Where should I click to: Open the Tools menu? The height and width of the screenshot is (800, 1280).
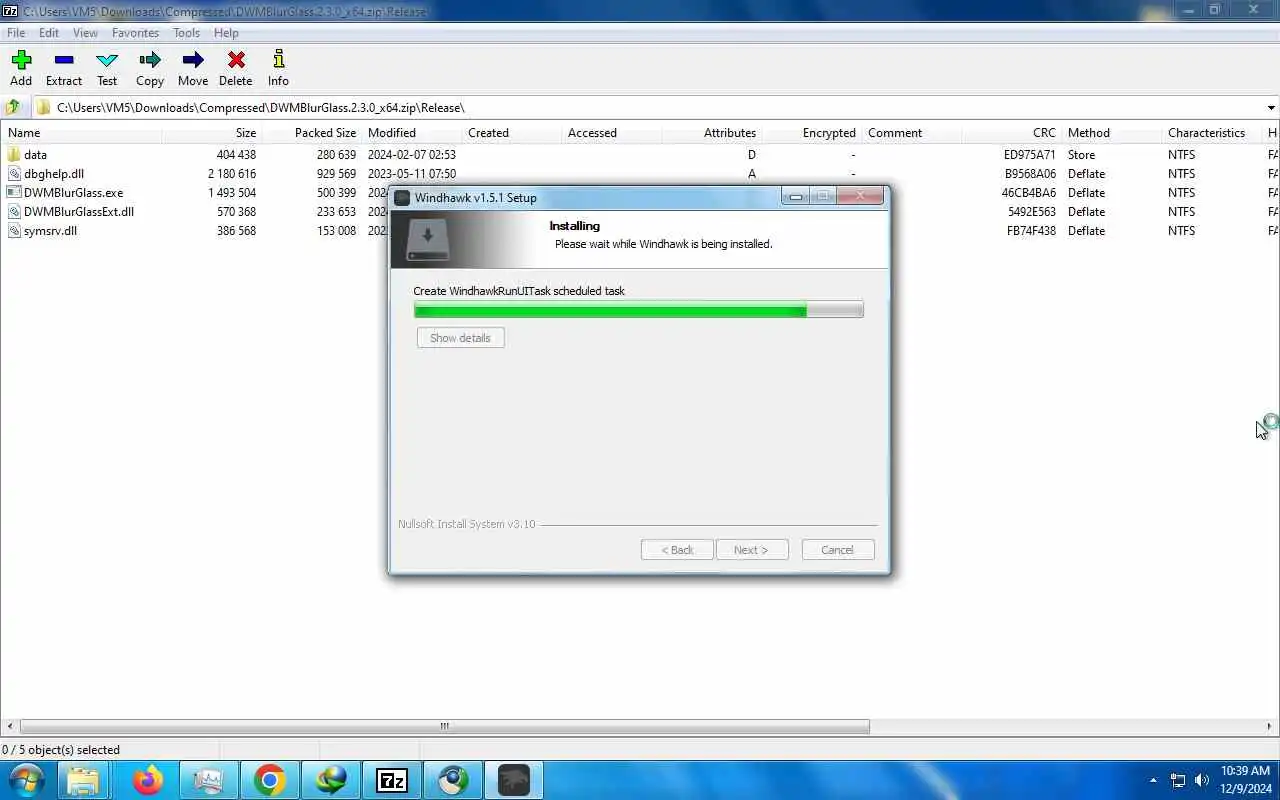tap(187, 33)
